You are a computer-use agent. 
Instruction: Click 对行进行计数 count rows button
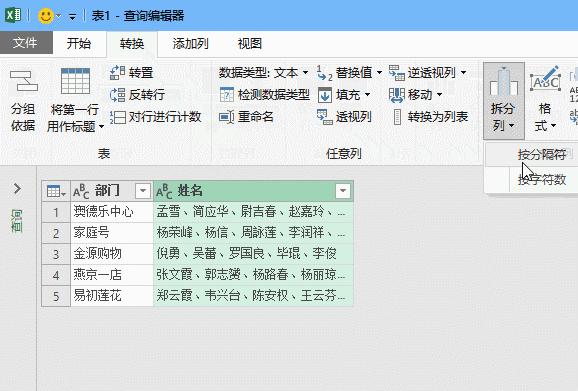tap(156, 117)
